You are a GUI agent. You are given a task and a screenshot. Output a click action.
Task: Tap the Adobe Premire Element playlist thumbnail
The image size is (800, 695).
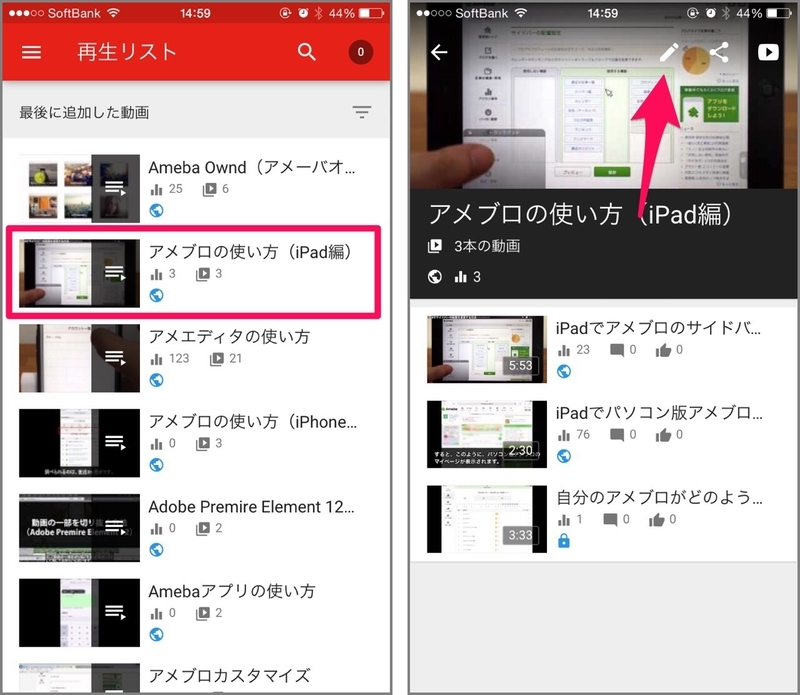pyautogui.click(x=79, y=528)
